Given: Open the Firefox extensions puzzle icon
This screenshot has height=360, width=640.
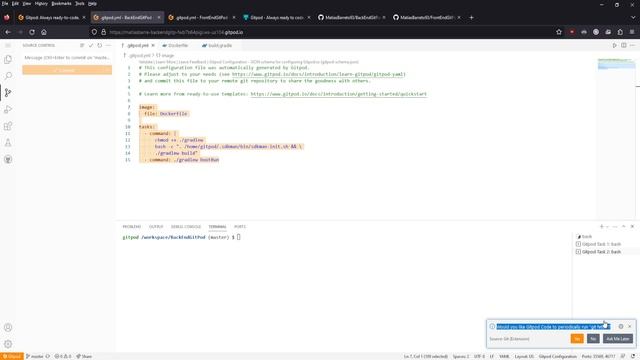Looking at the screenshot, I should coord(620,32).
